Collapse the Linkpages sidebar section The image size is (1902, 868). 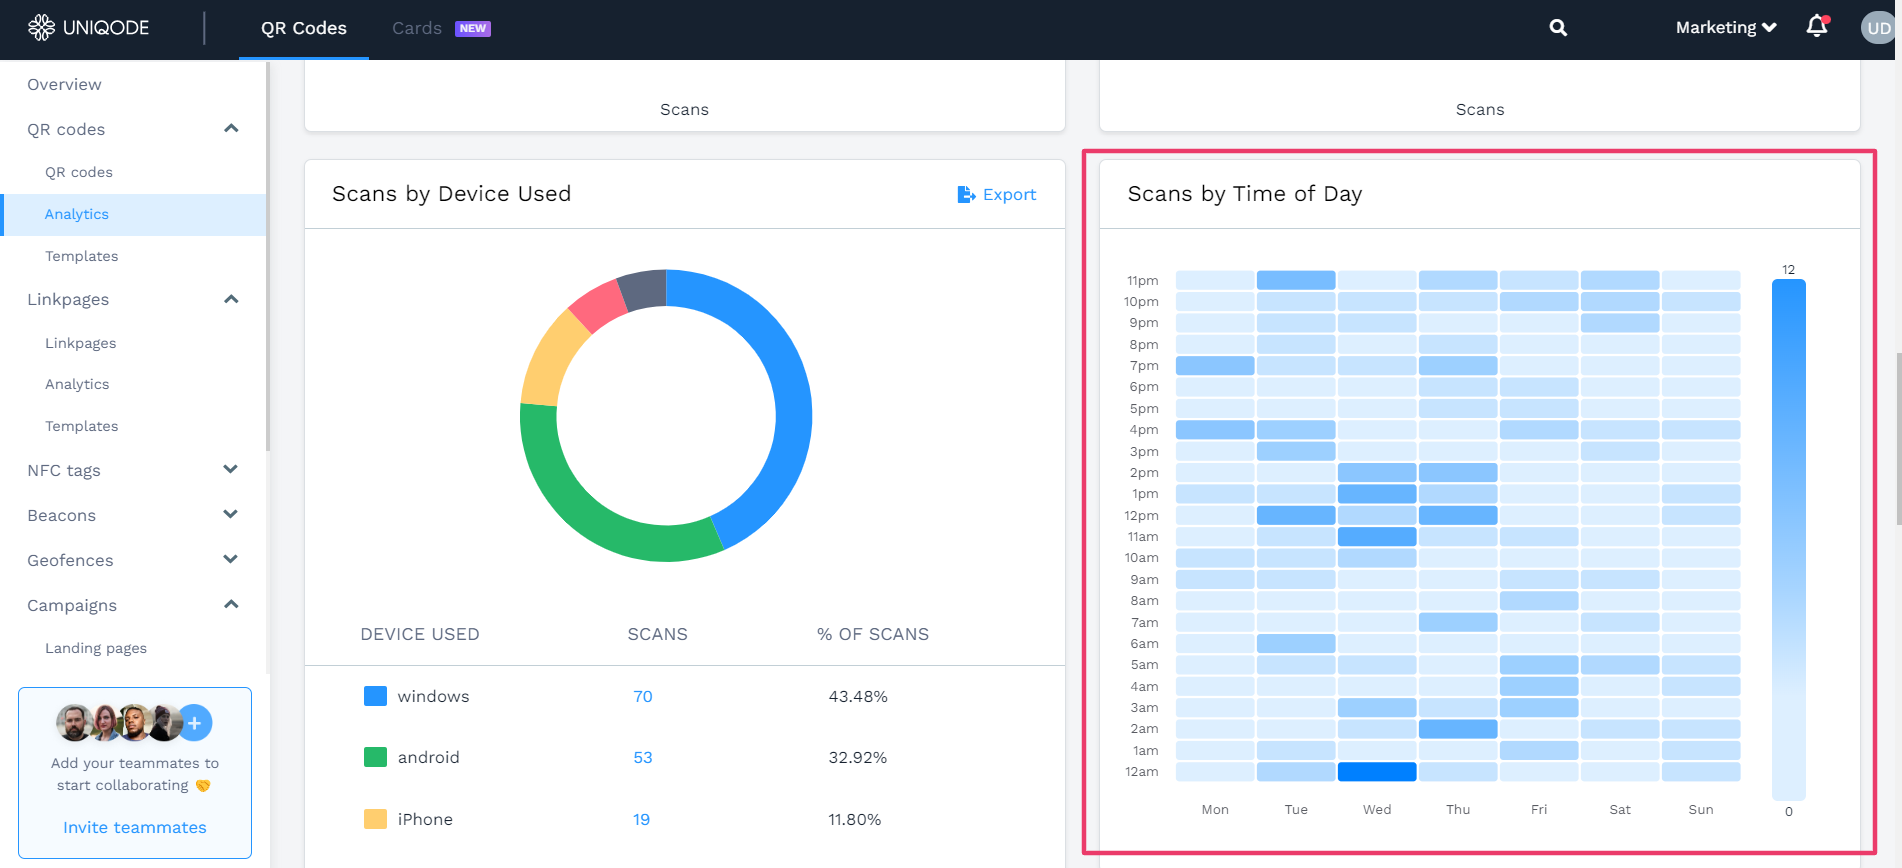pos(231,299)
